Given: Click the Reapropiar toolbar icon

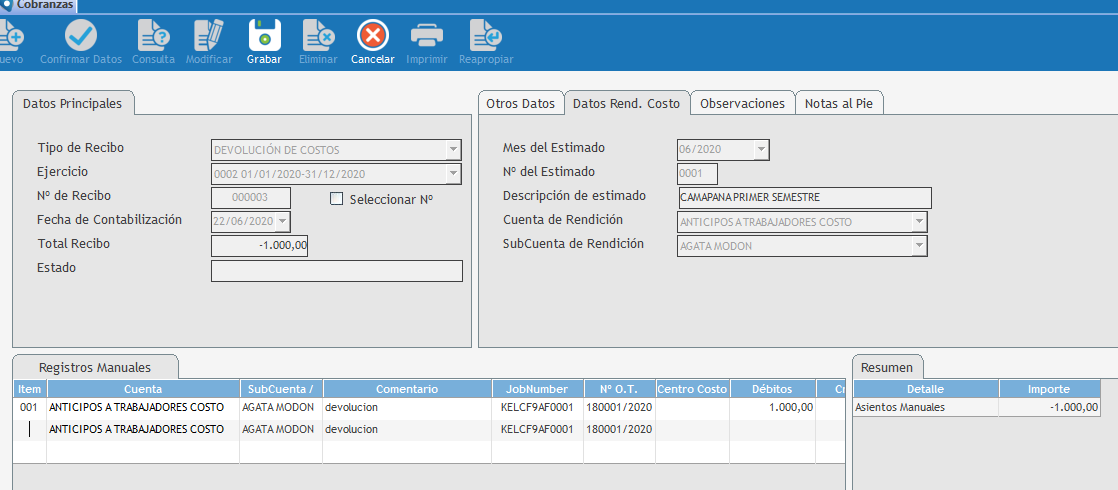Looking at the screenshot, I should [x=486, y=36].
